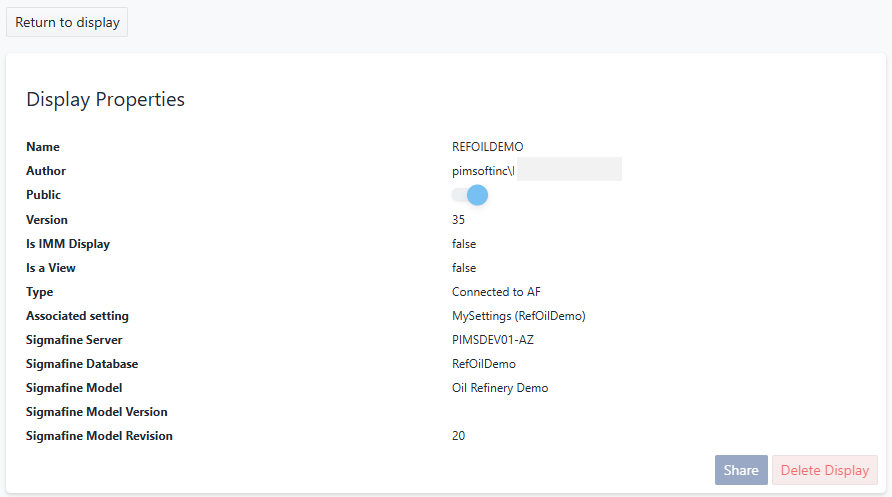The image size is (892, 497).
Task: Select the Oil Refinery Demo model value
Action: pos(500,388)
